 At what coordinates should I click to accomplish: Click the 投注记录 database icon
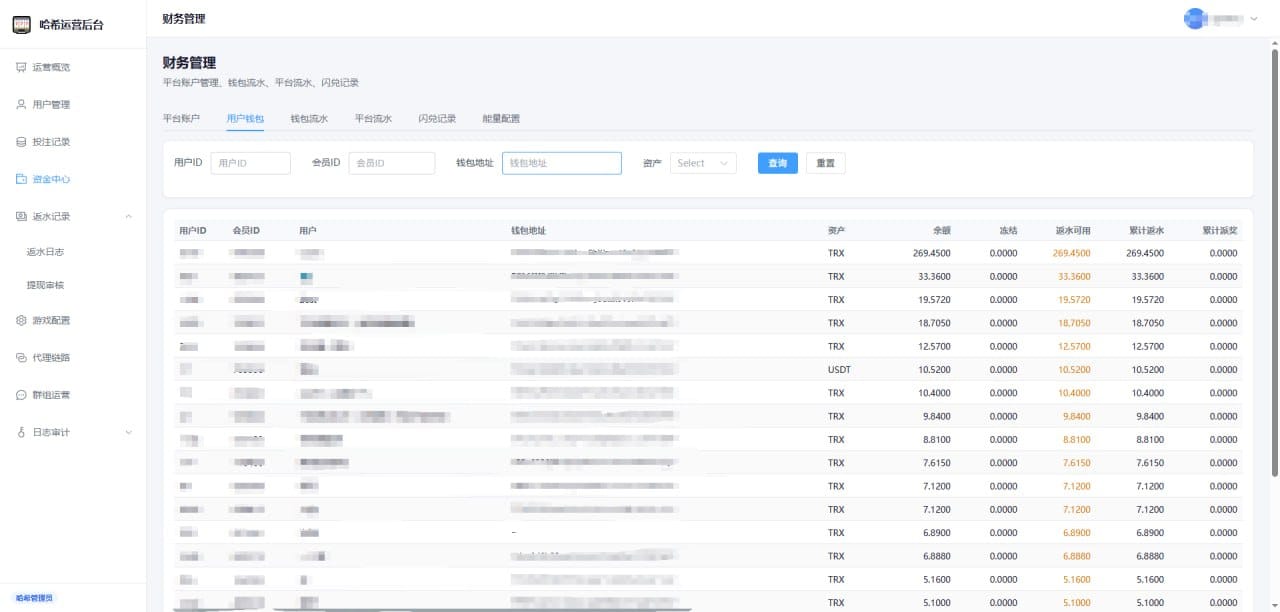(21, 142)
